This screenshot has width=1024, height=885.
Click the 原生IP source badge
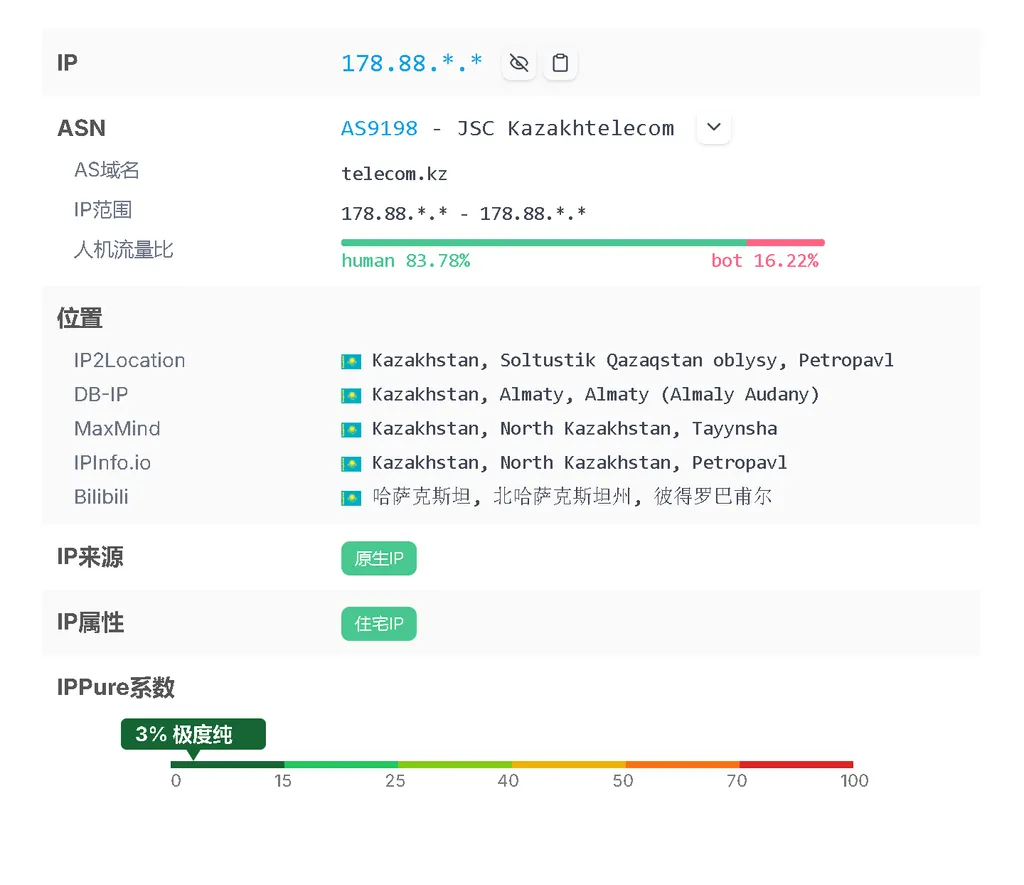point(378,558)
